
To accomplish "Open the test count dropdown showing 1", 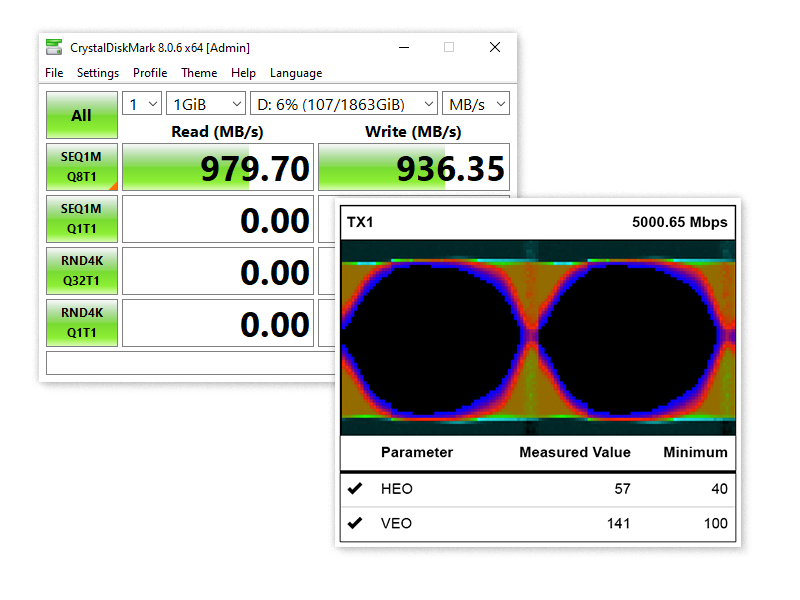I will pos(141,104).
